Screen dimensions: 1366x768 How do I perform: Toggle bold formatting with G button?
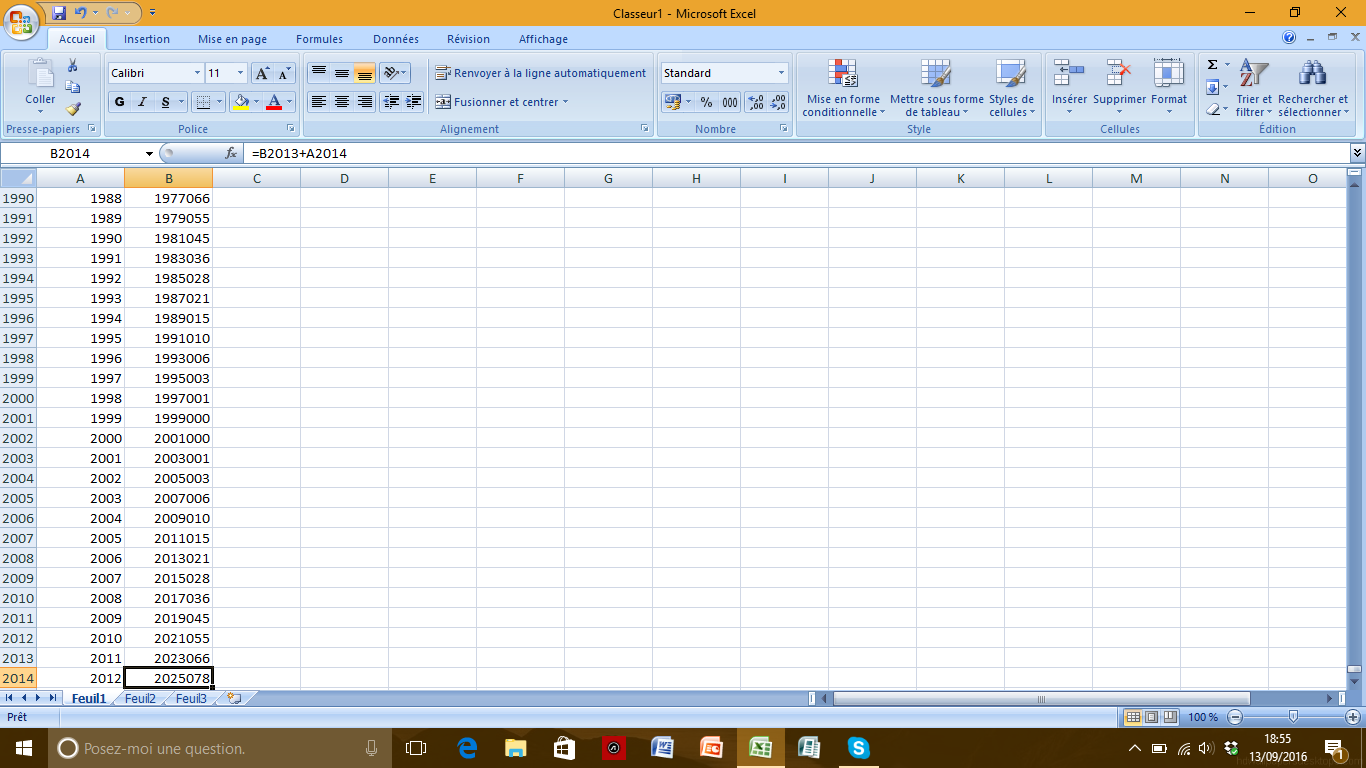(120, 102)
